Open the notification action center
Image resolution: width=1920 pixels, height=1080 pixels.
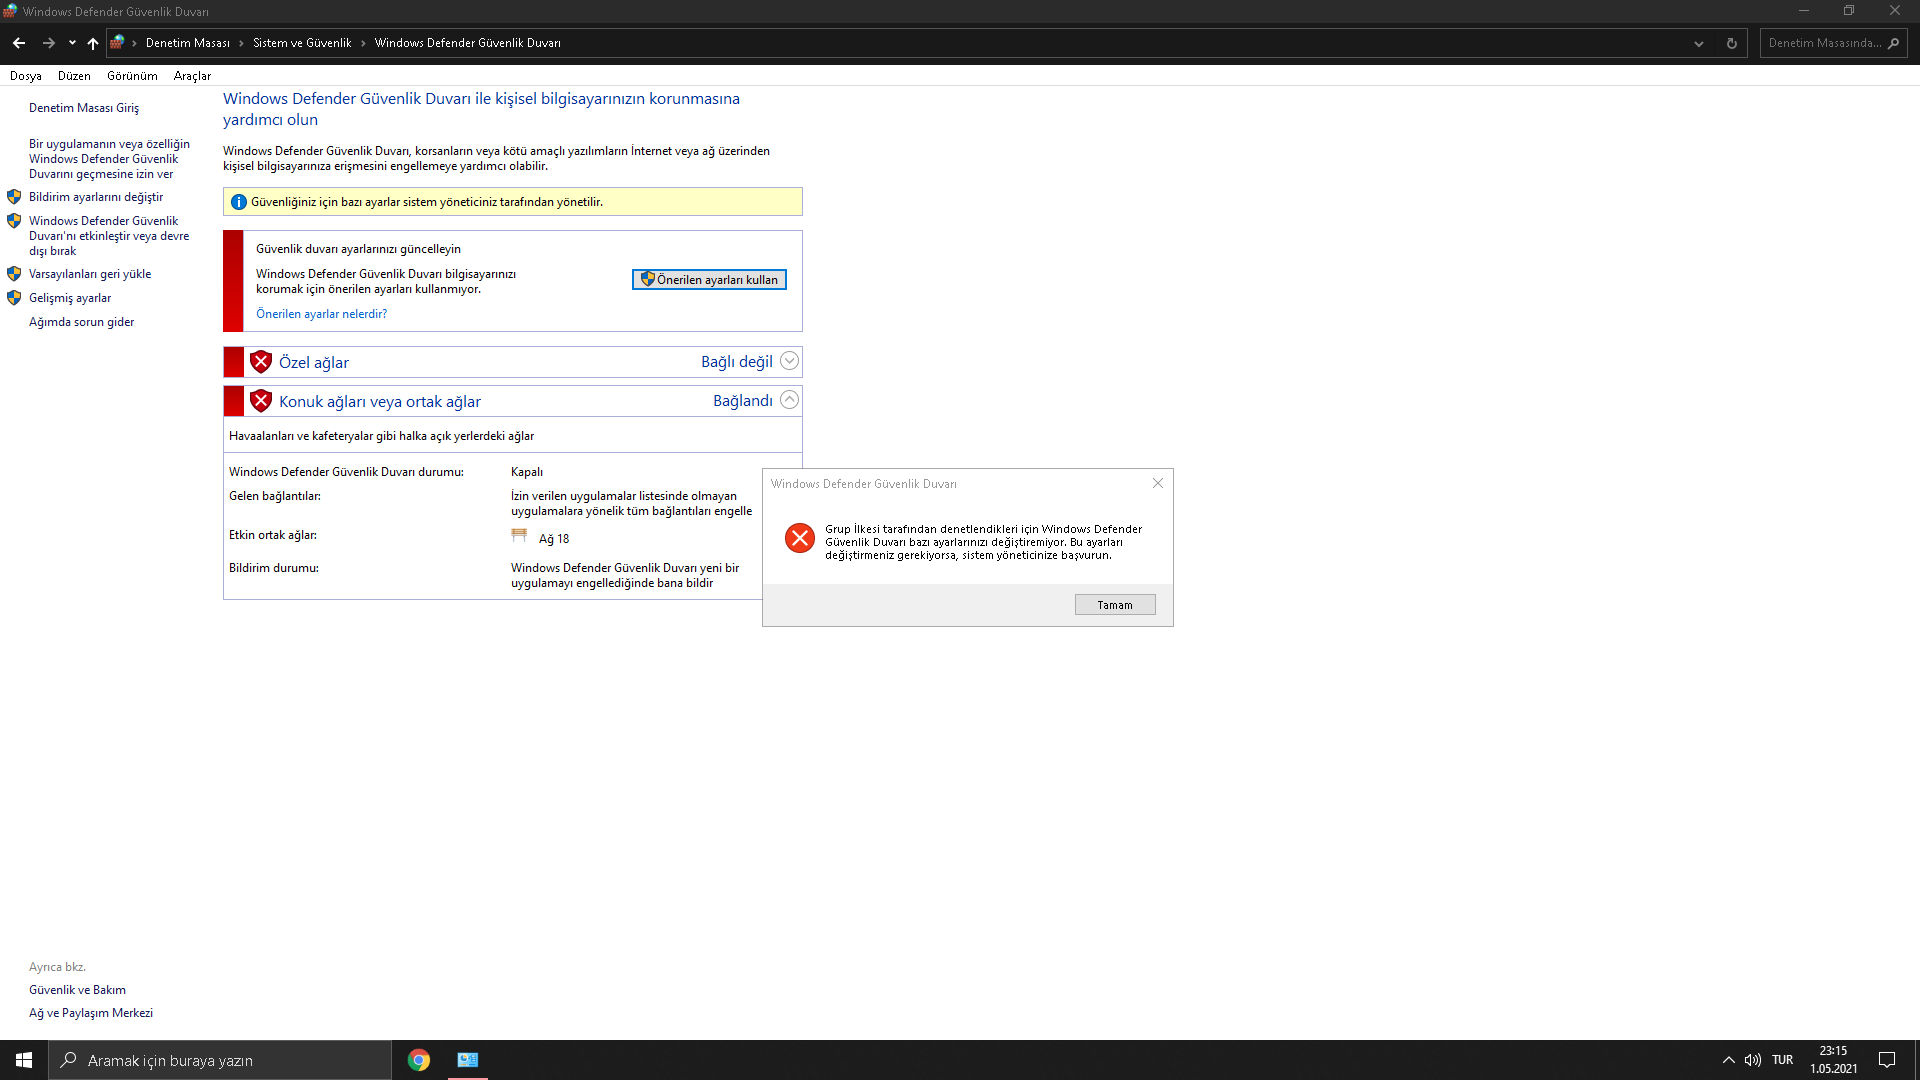(x=1887, y=1060)
